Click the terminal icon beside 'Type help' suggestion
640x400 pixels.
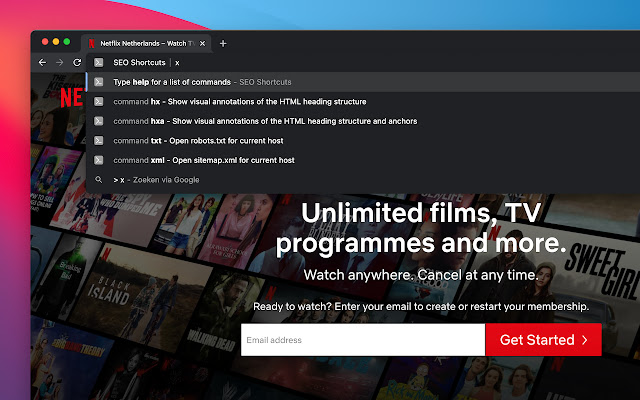(98, 82)
